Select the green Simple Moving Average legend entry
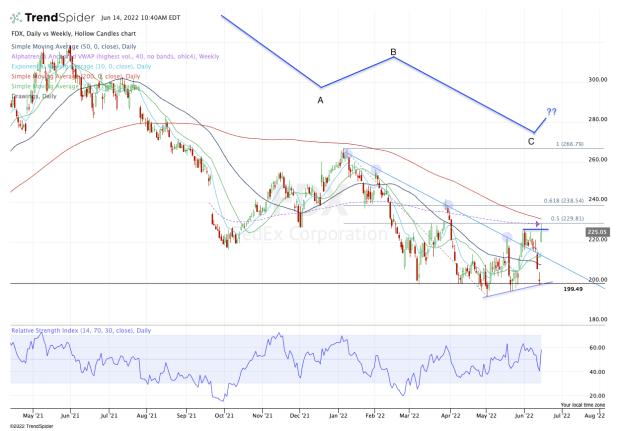The image size is (620, 431). [76, 86]
